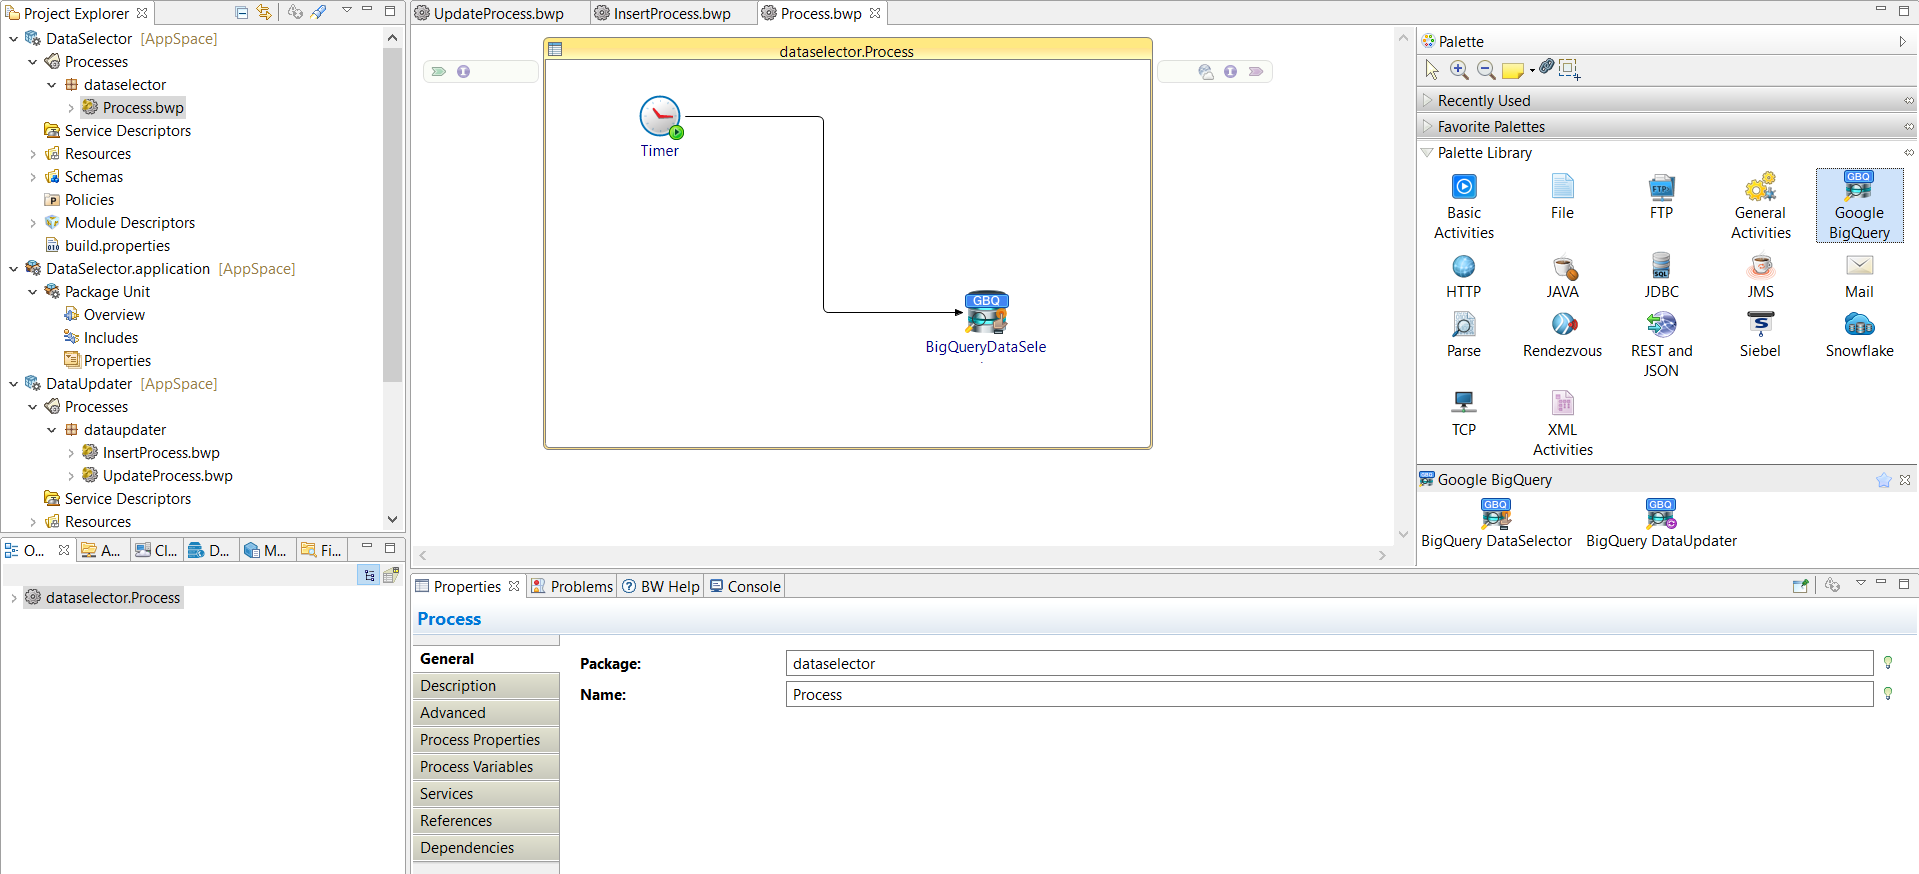This screenshot has height=874, width=1919.
Task: Select the palette Marquee tool
Action: click(x=1570, y=69)
